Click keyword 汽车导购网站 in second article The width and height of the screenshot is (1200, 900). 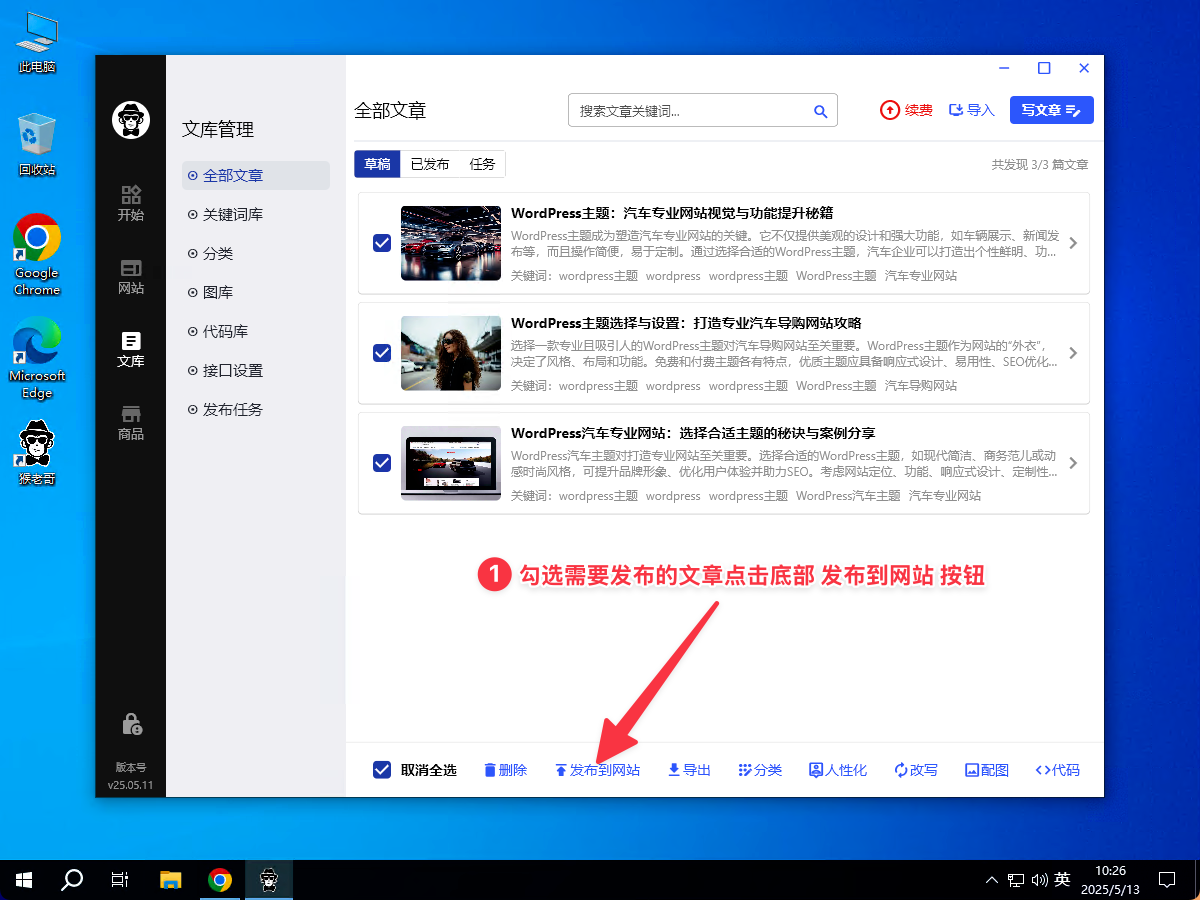[x=921, y=386]
